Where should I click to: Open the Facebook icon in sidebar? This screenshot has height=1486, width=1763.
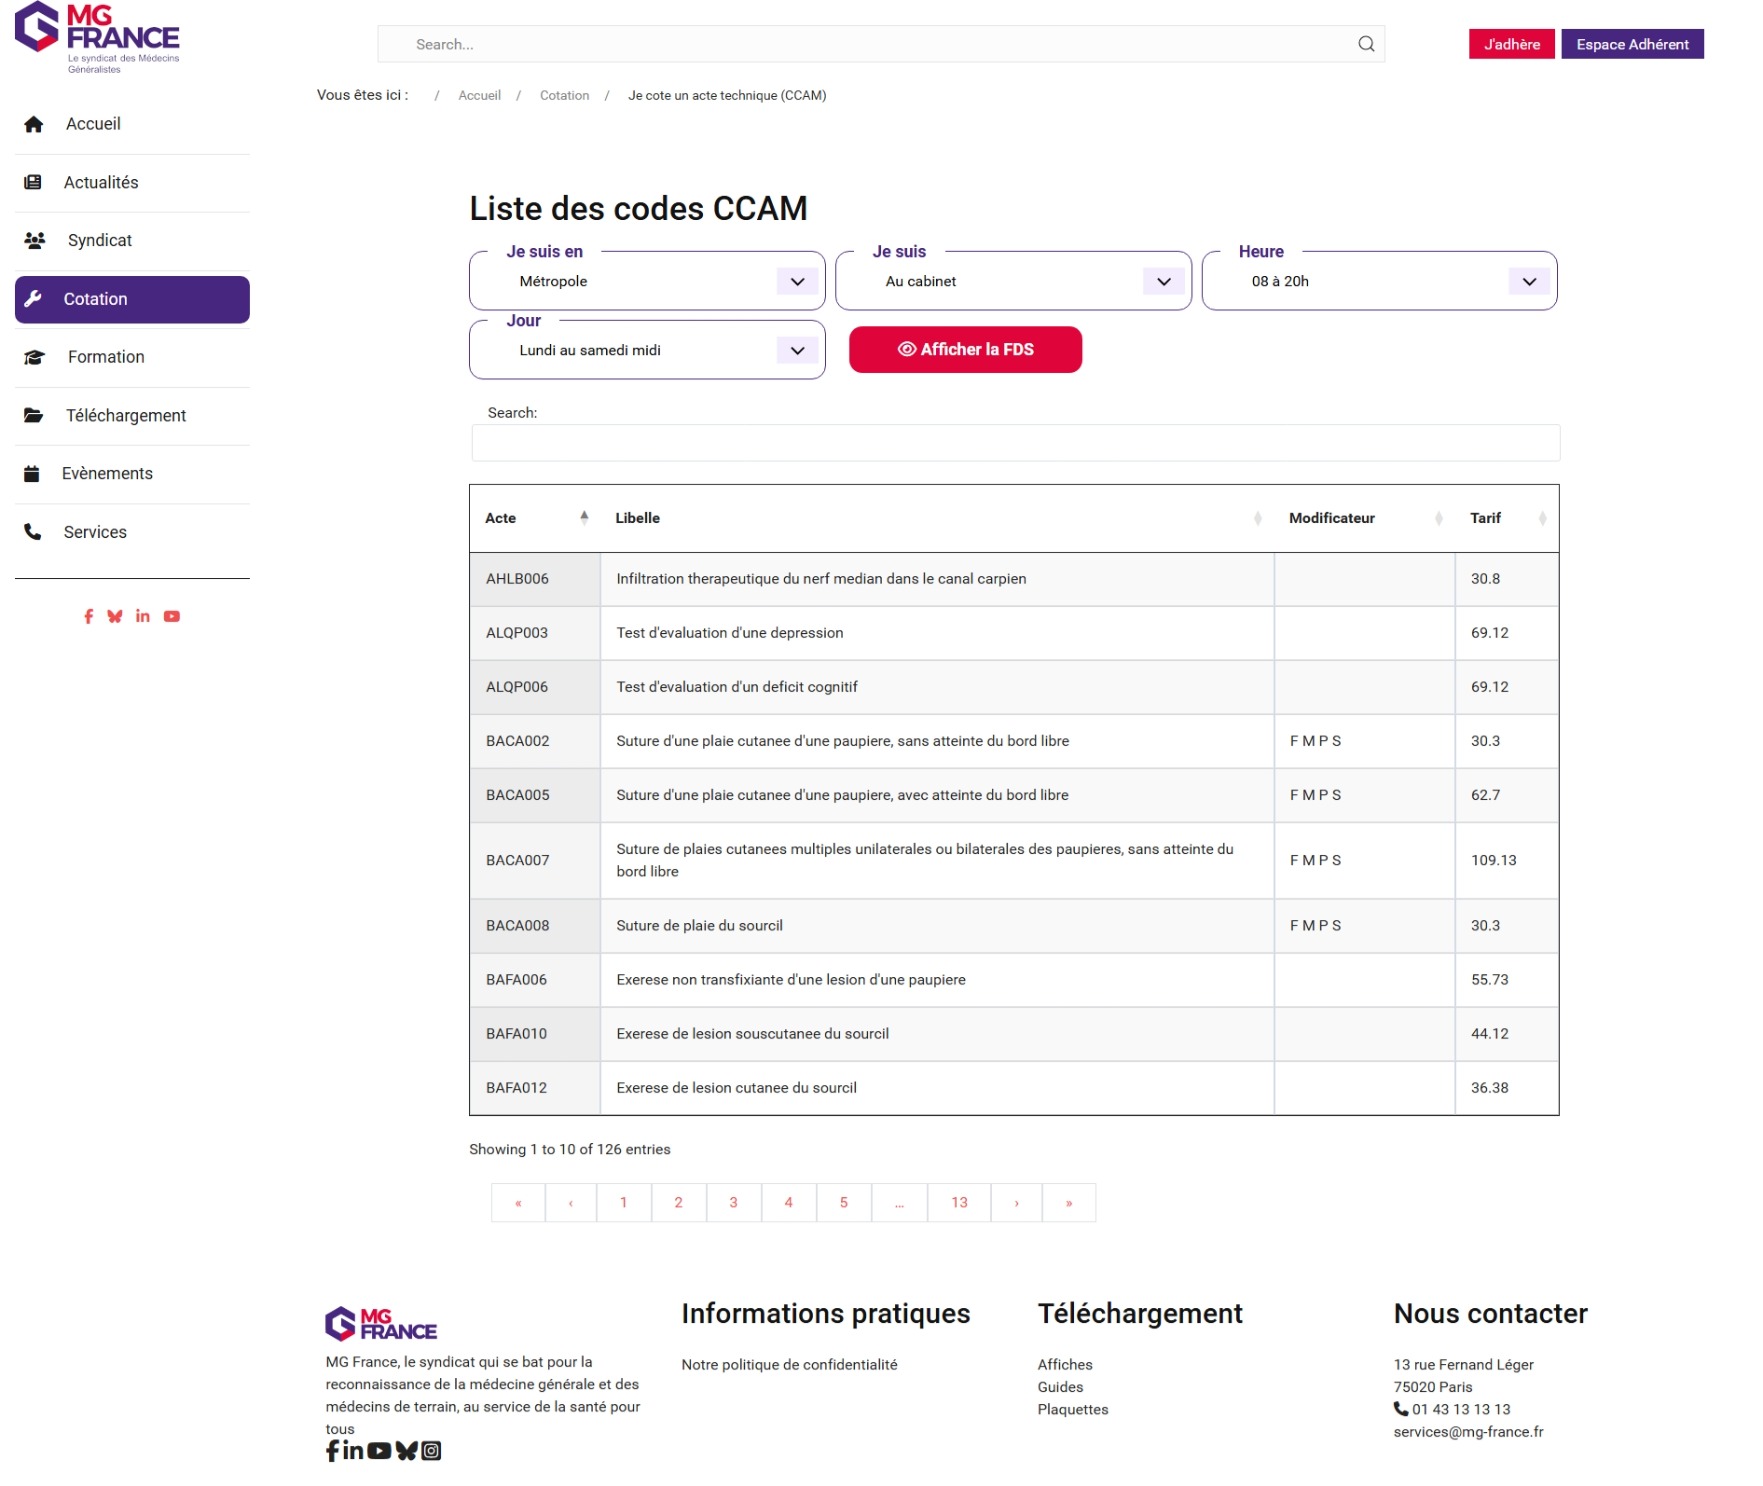coord(89,617)
